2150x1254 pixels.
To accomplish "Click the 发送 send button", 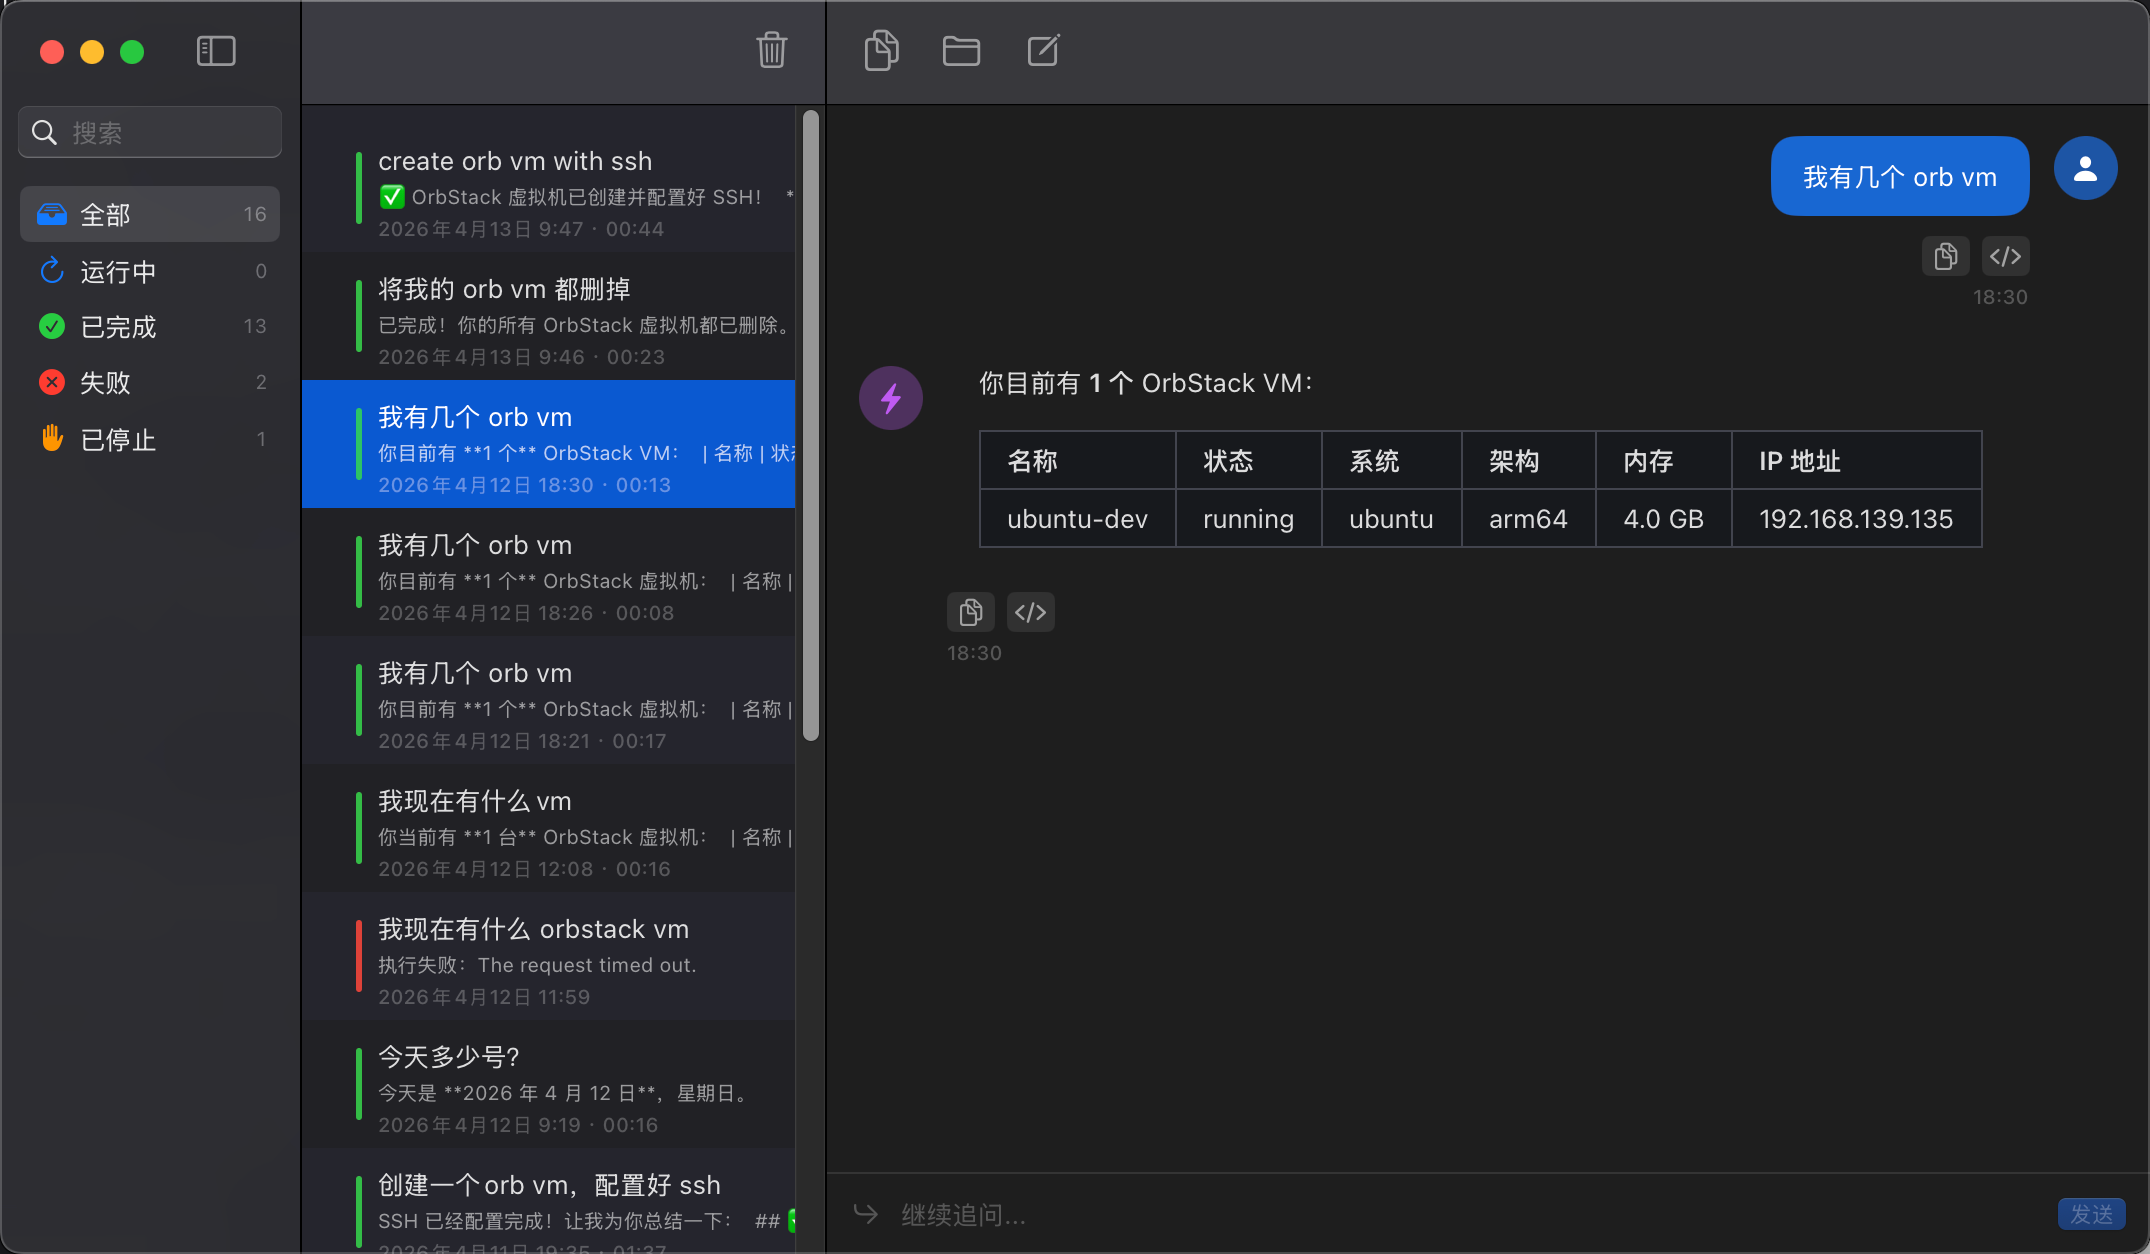I will (2091, 1214).
